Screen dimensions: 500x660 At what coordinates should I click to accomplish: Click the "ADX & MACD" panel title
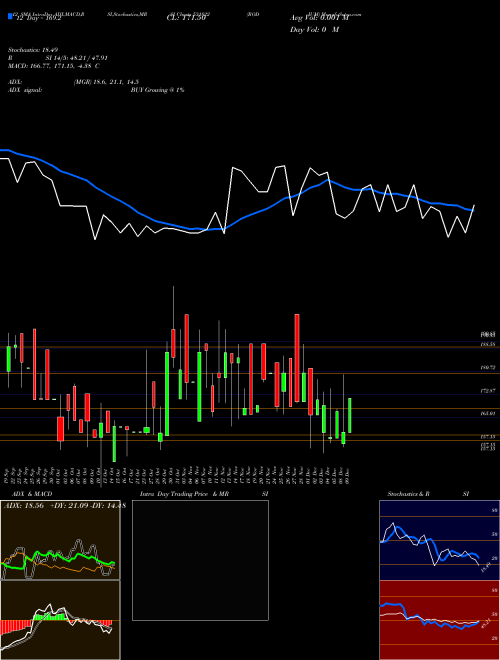[32, 494]
